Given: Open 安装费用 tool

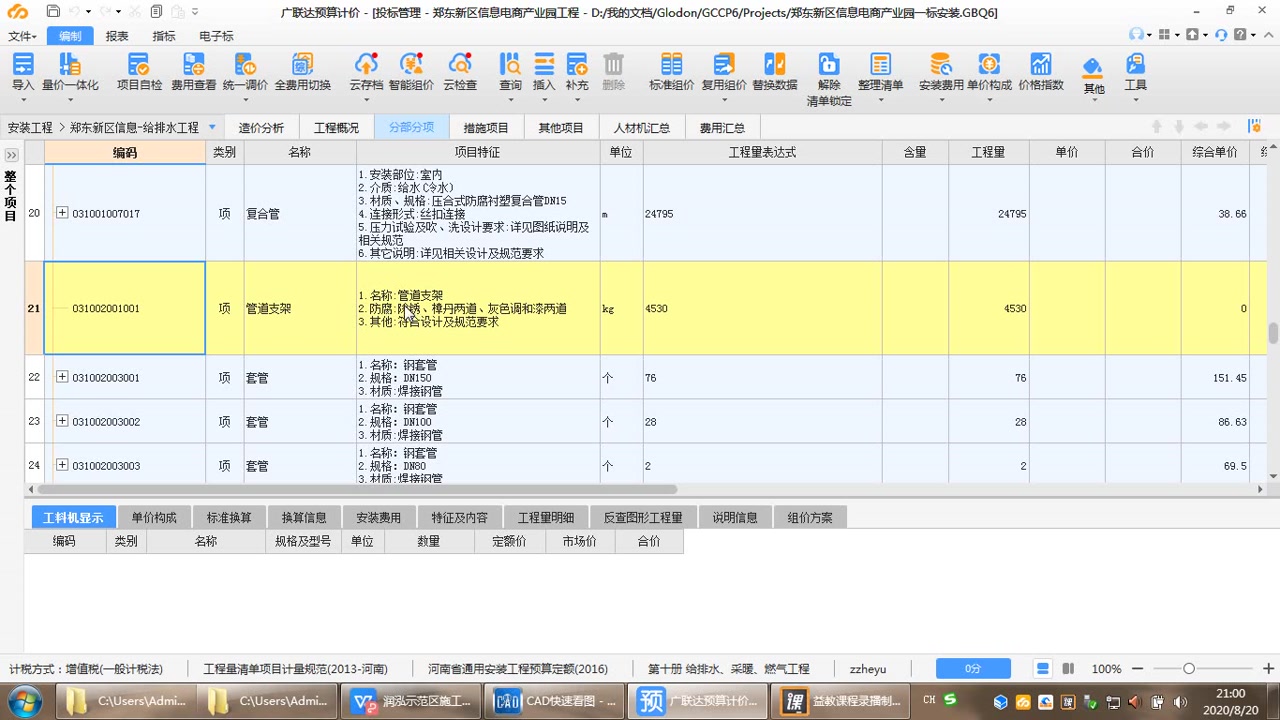Looking at the screenshot, I should click(941, 73).
